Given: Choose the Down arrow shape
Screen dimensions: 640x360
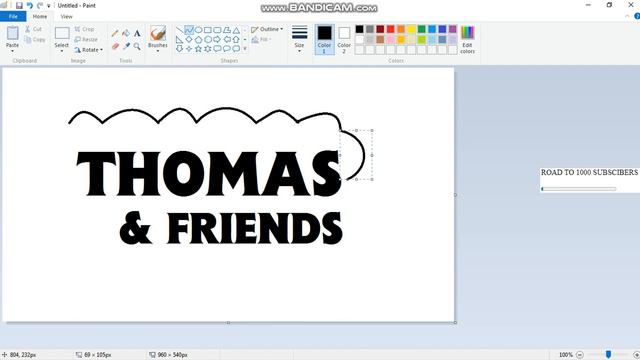Looking at the screenshot, I should tap(180, 49).
